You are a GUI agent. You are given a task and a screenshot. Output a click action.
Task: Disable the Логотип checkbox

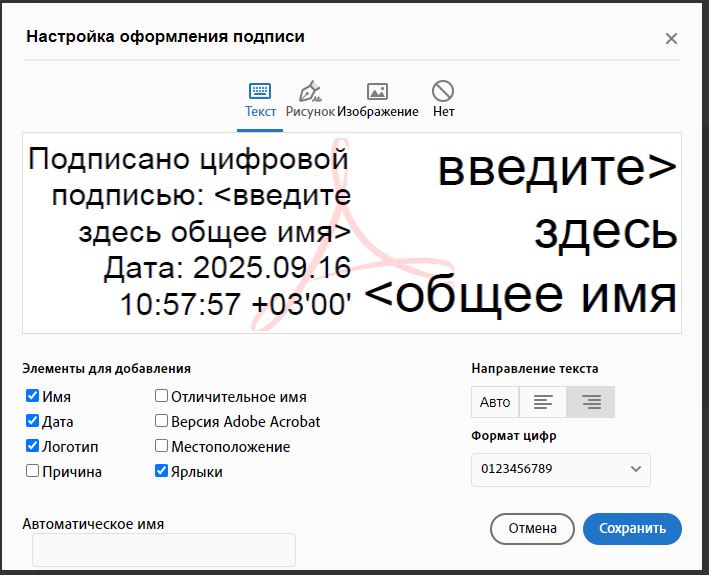pyautogui.click(x=33, y=446)
